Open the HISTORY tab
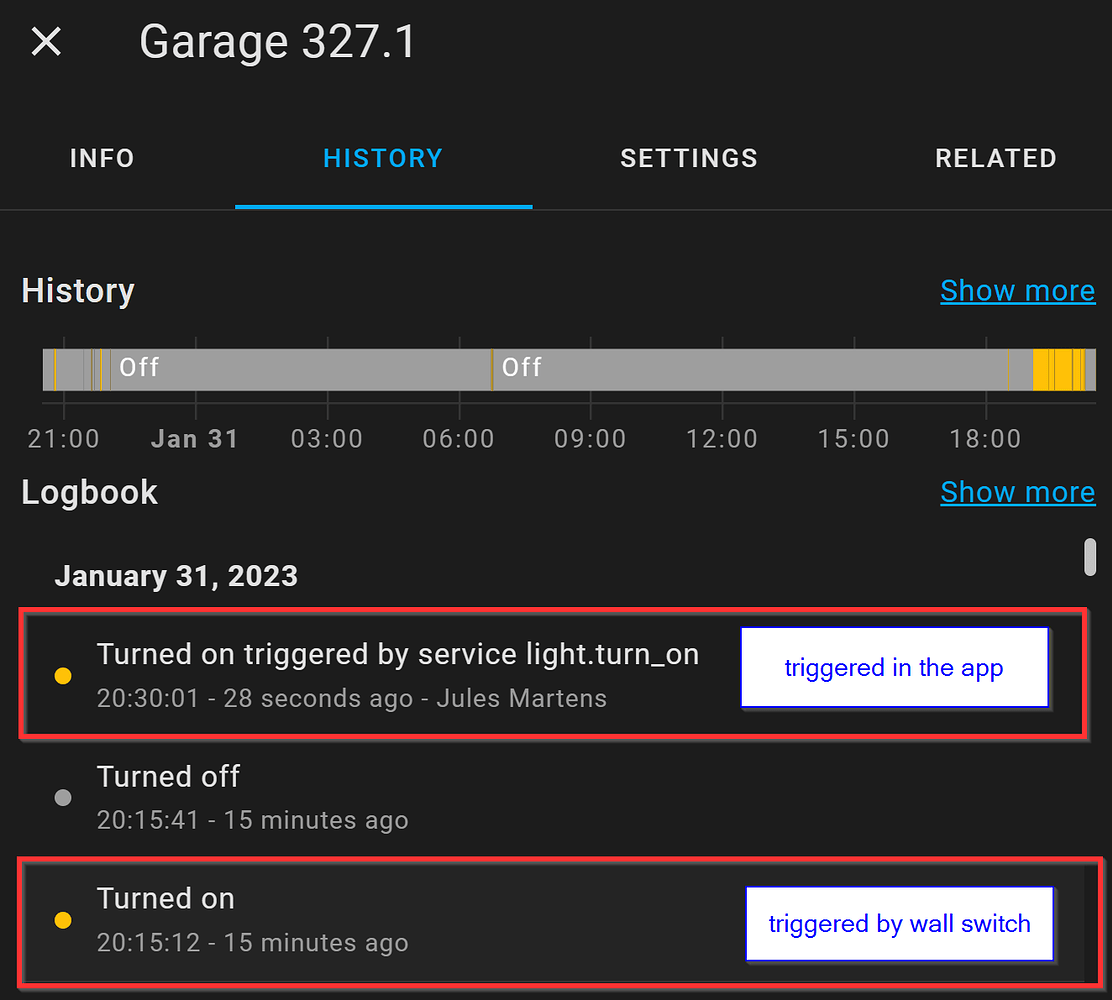The width and height of the screenshot is (1112, 1000). (383, 158)
